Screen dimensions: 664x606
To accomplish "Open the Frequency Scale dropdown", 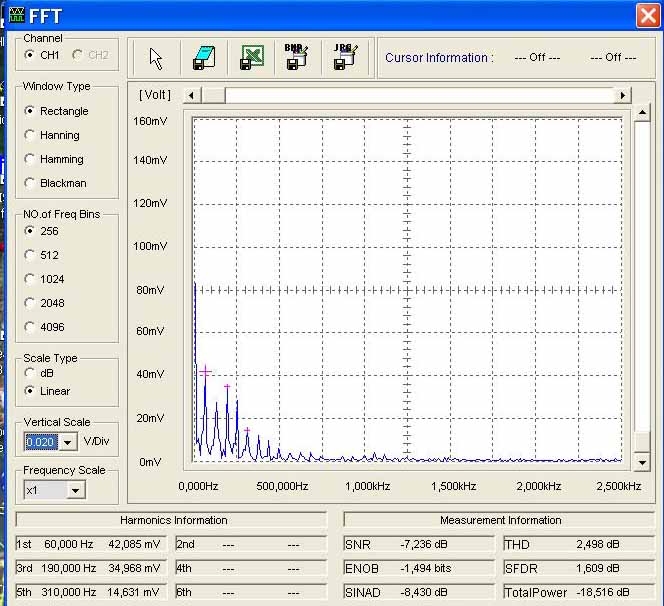I will point(76,490).
